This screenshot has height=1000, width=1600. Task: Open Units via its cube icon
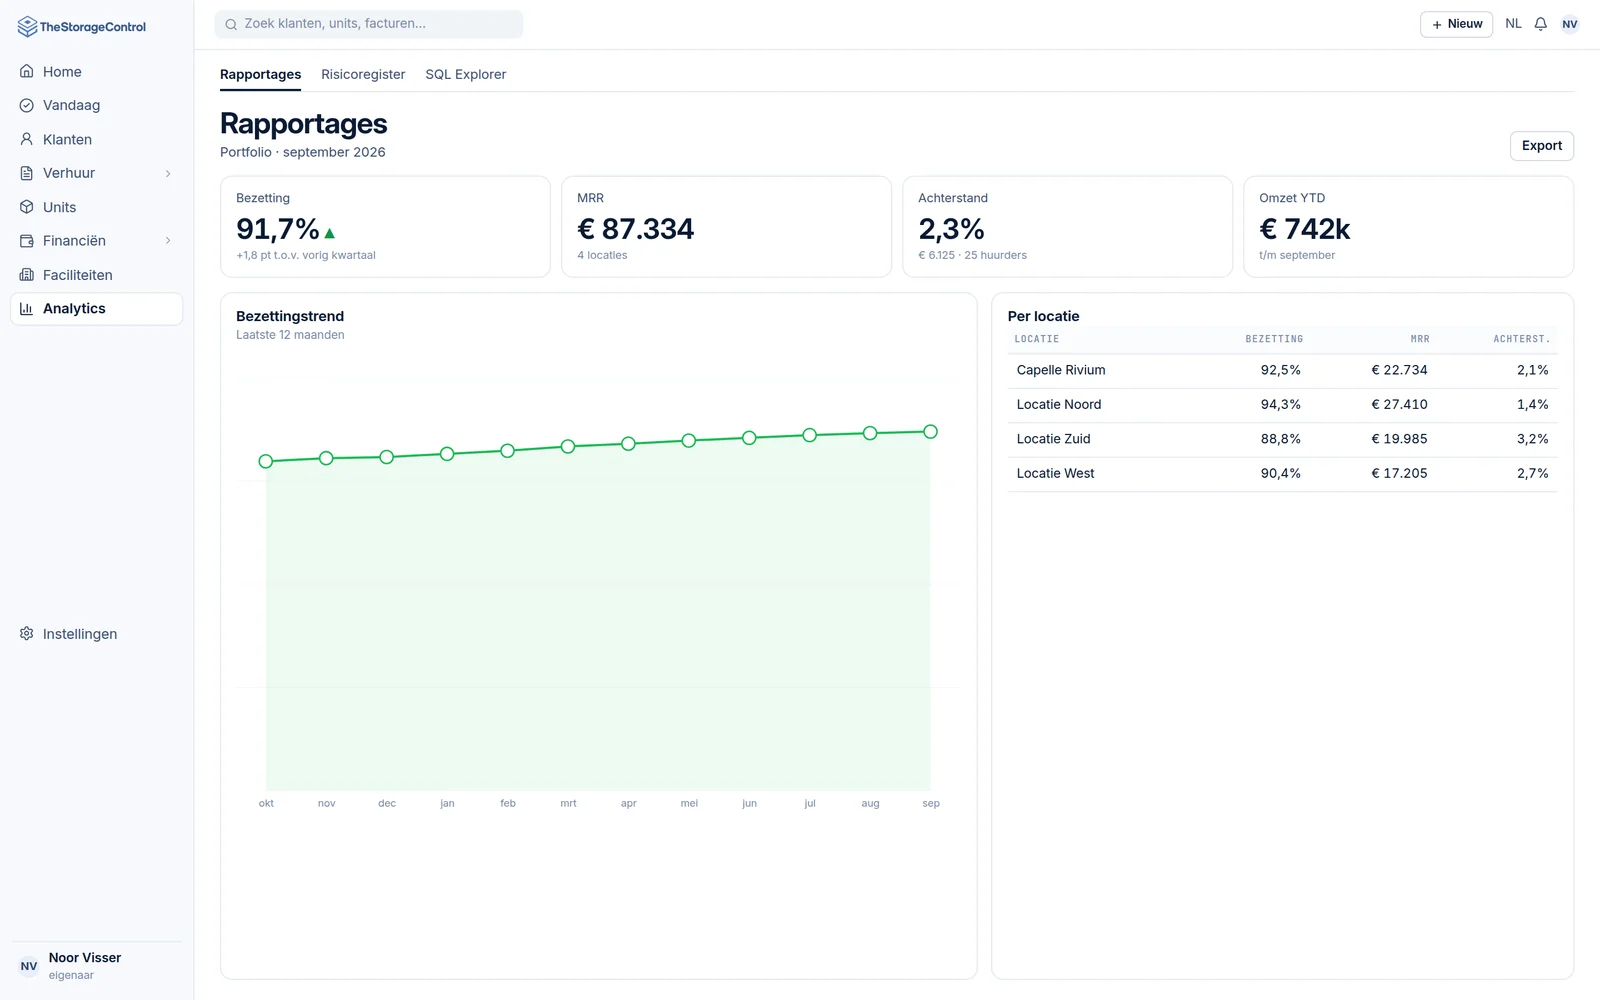pyautogui.click(x=27, y=207)
